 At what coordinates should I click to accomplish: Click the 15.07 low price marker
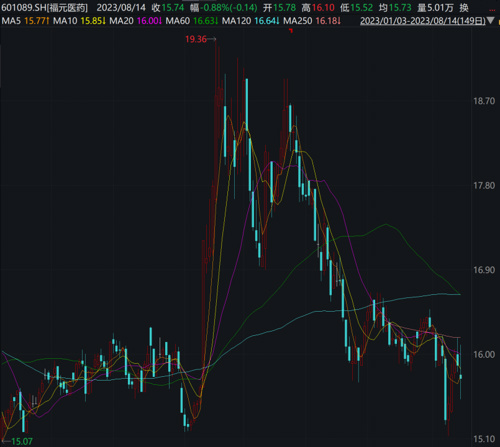(22, 442)
